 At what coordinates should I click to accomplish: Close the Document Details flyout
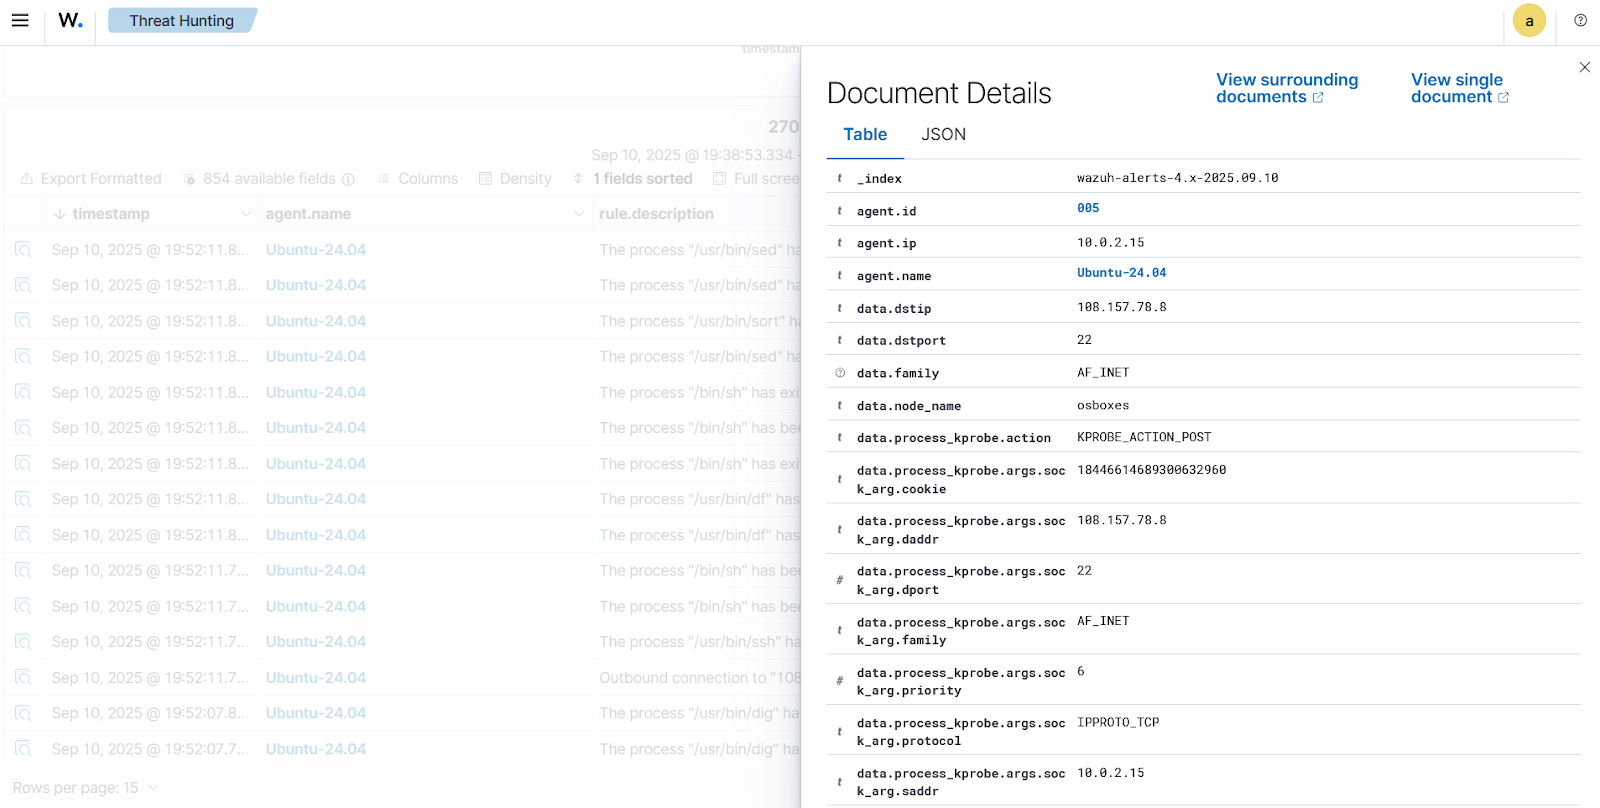pyautogui.click(x=1584, y=67)
